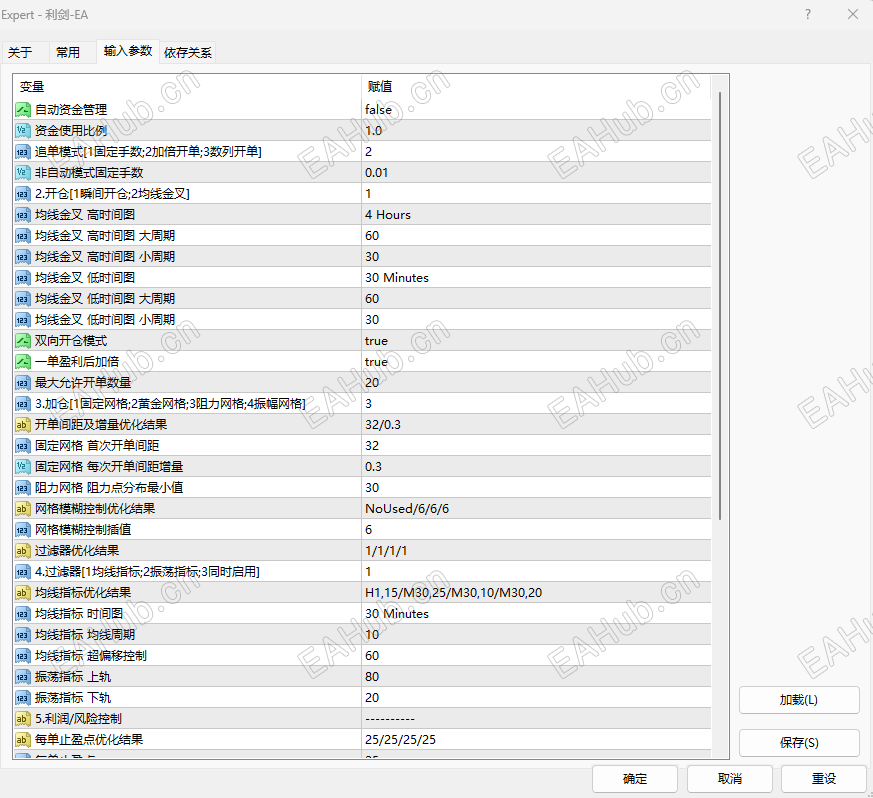
Task: Click the string icon beside 网格模糊控制优化结果
Action: pyautogui.click(x=22, y=509)
